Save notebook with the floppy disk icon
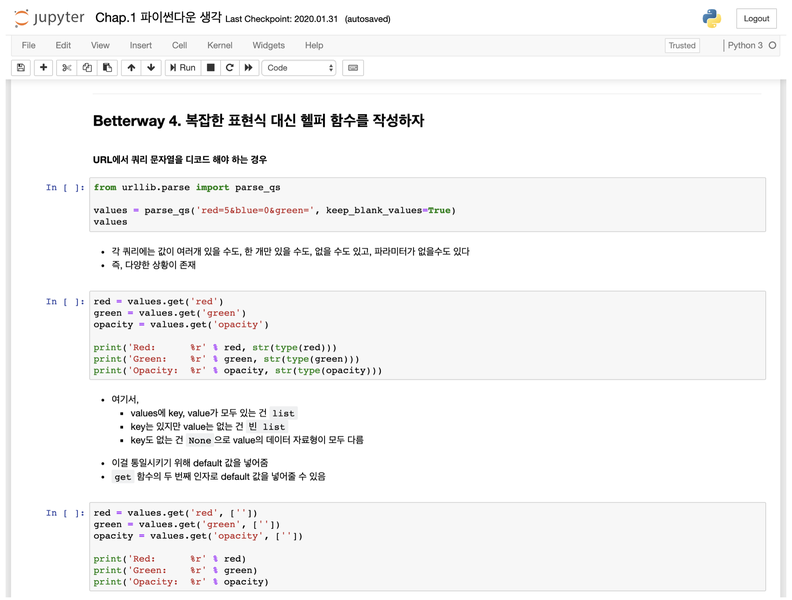The height and width of the screenshot is (600, 792). click(21, 68)
